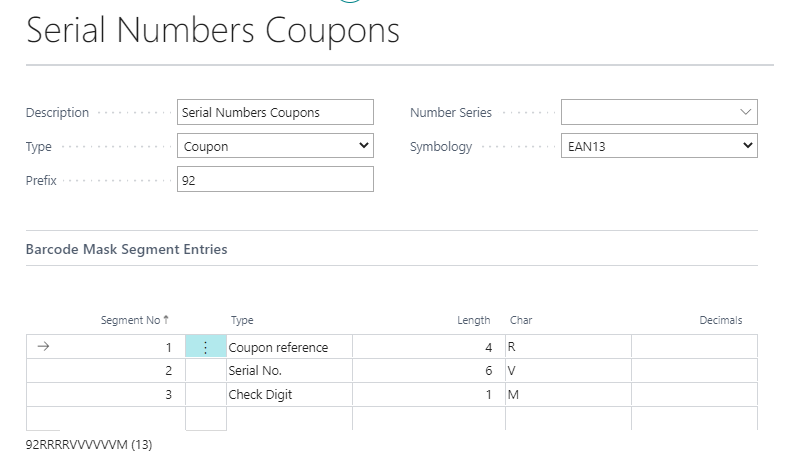Image resolution: width=802 pixels, height=456 pixels.
Task: Select the Coupon reference type cell
Action: tap(289, 347)
